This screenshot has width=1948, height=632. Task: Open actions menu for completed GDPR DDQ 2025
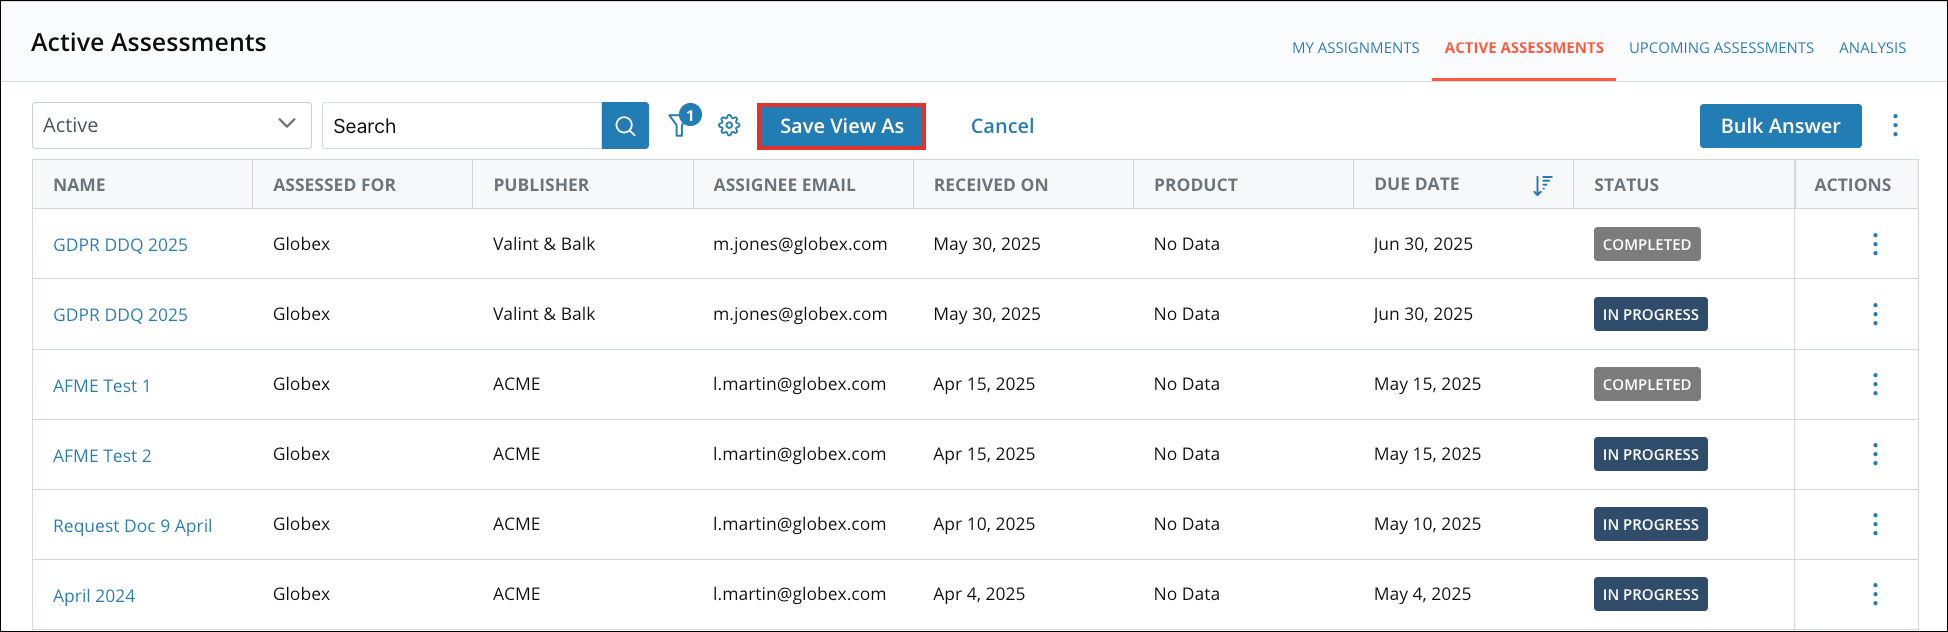(x=1875, y=244)
